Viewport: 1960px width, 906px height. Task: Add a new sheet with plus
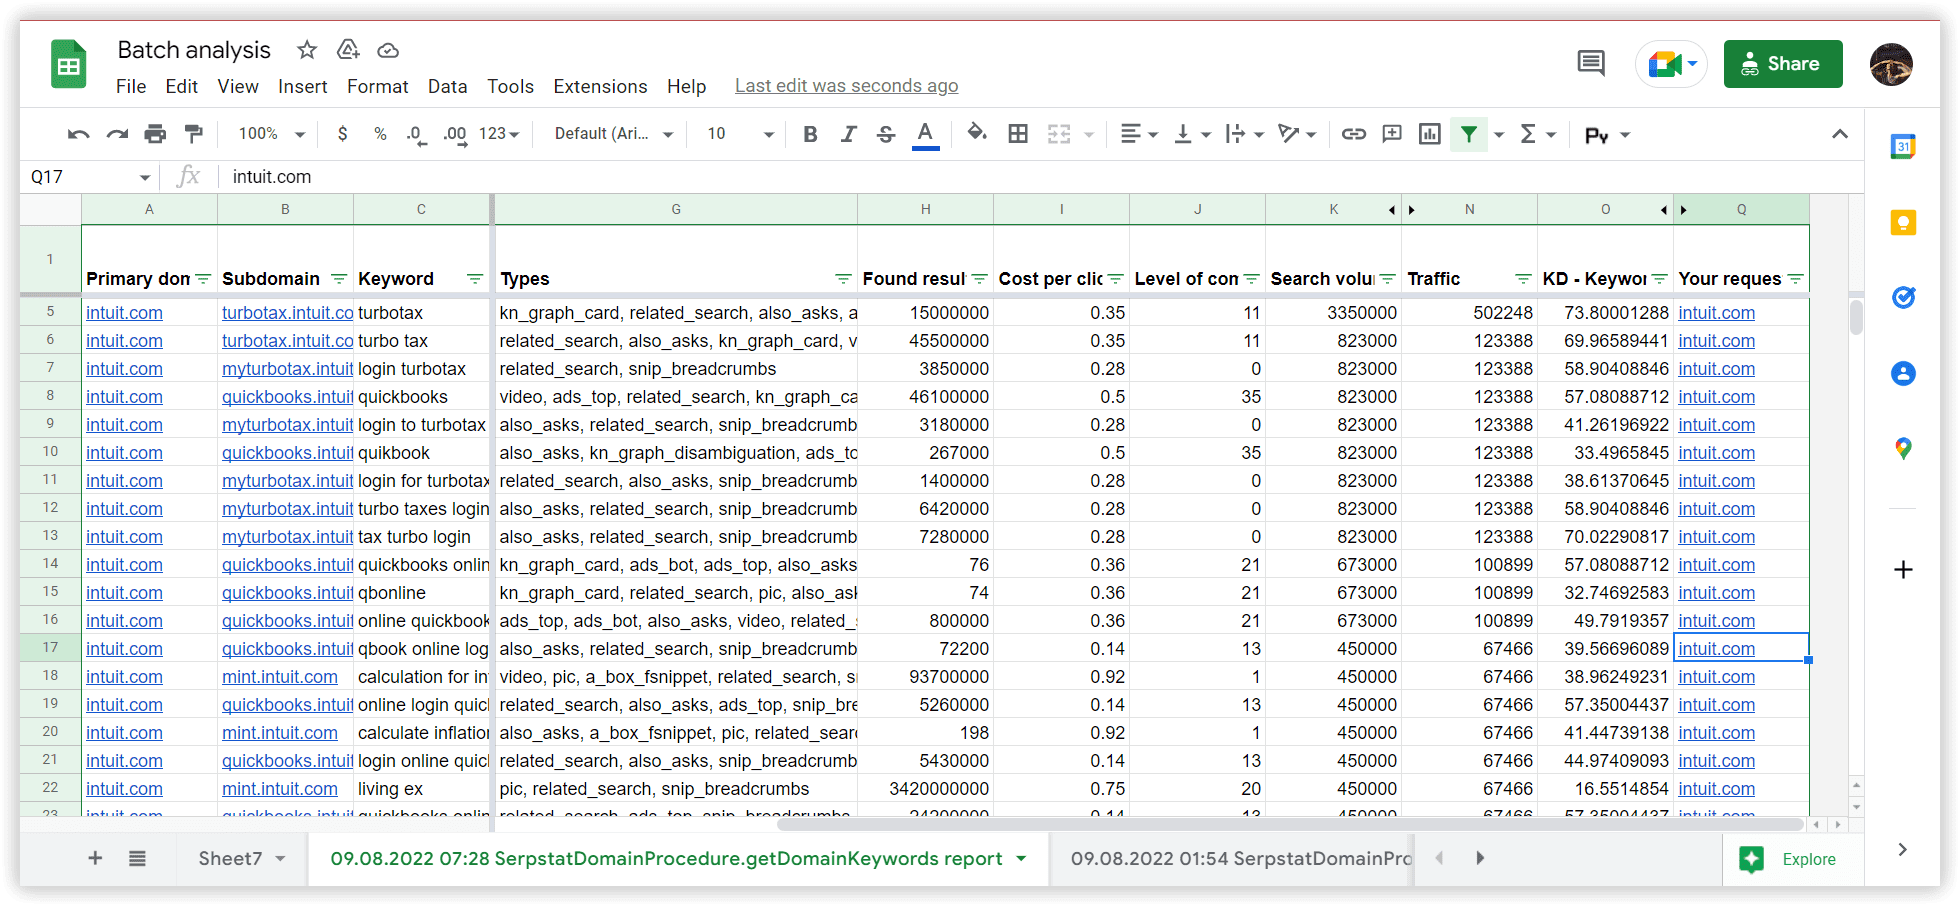point(95,858)
